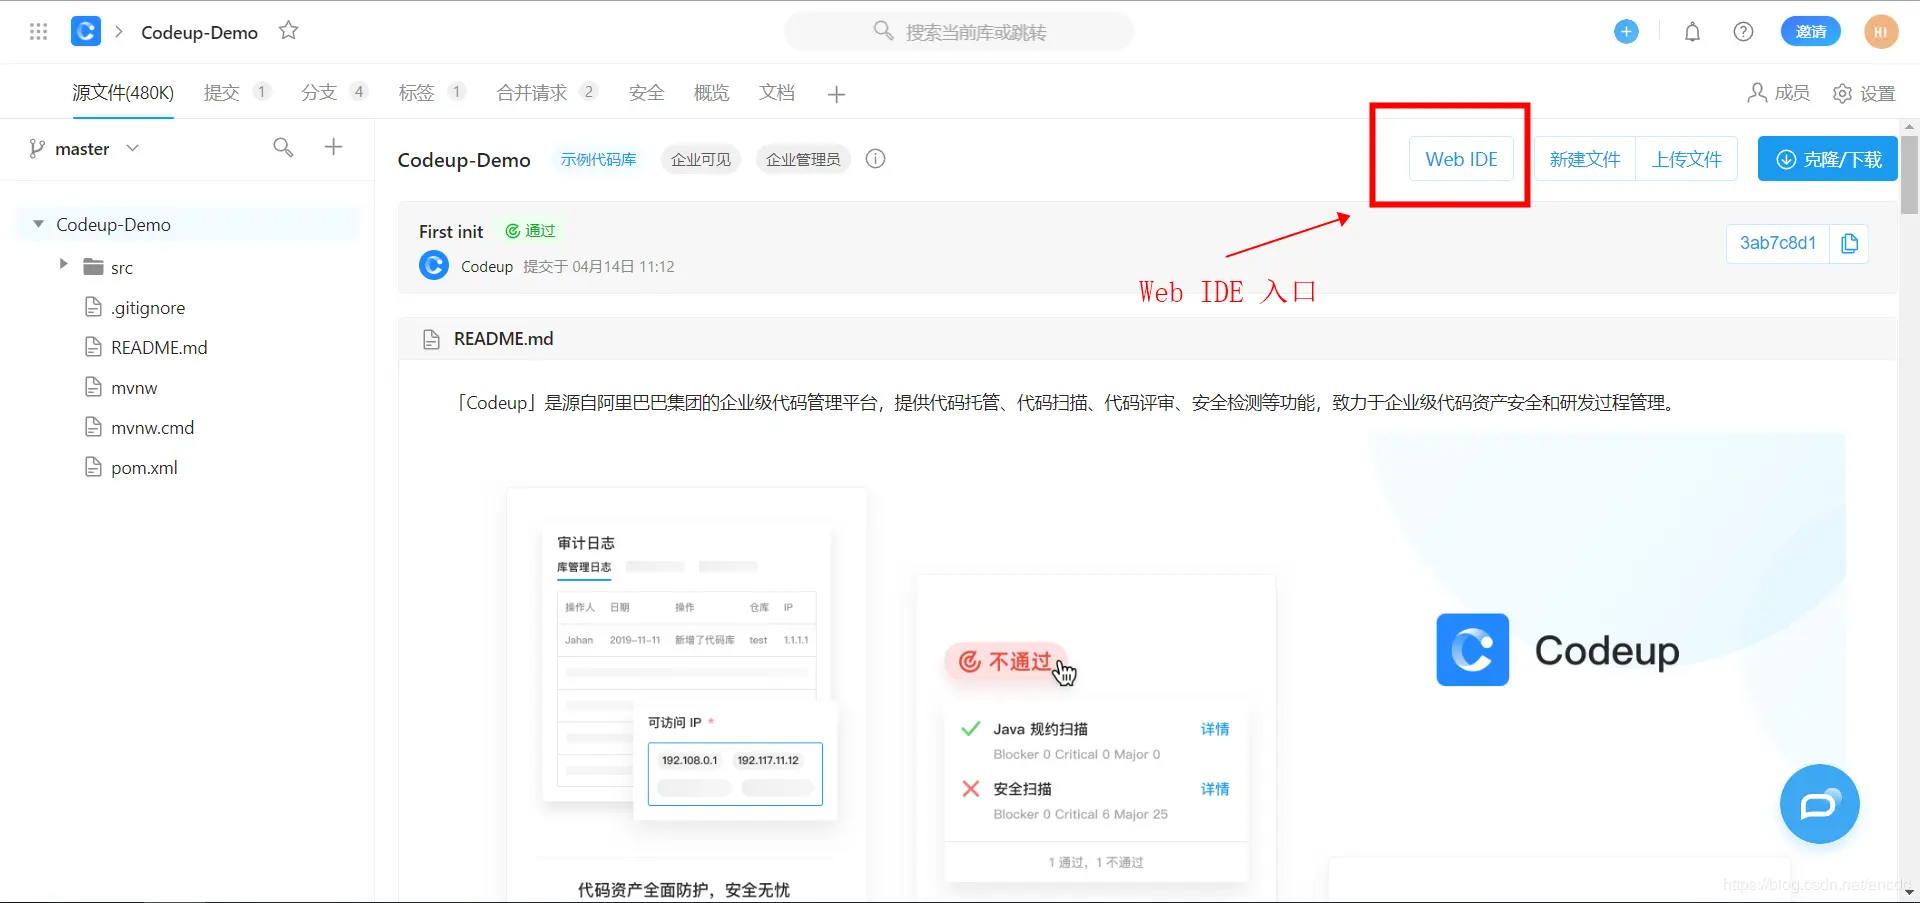Open the notifications bell

(1692, 31)
